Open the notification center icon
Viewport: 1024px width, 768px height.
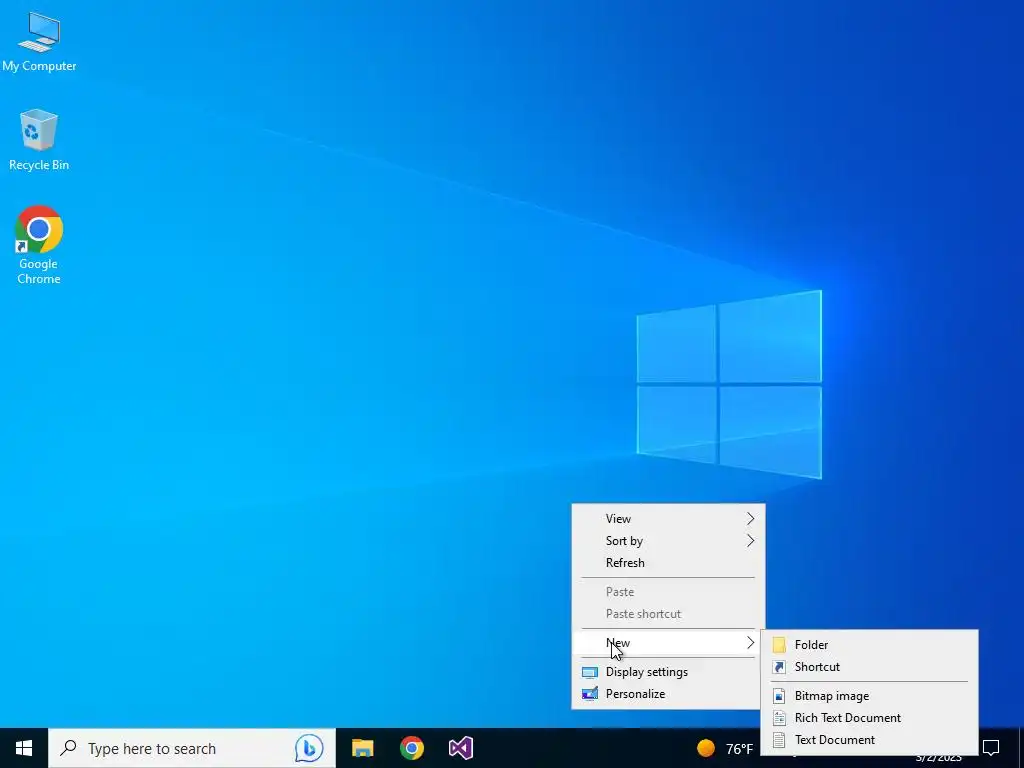tap(991, 747)
